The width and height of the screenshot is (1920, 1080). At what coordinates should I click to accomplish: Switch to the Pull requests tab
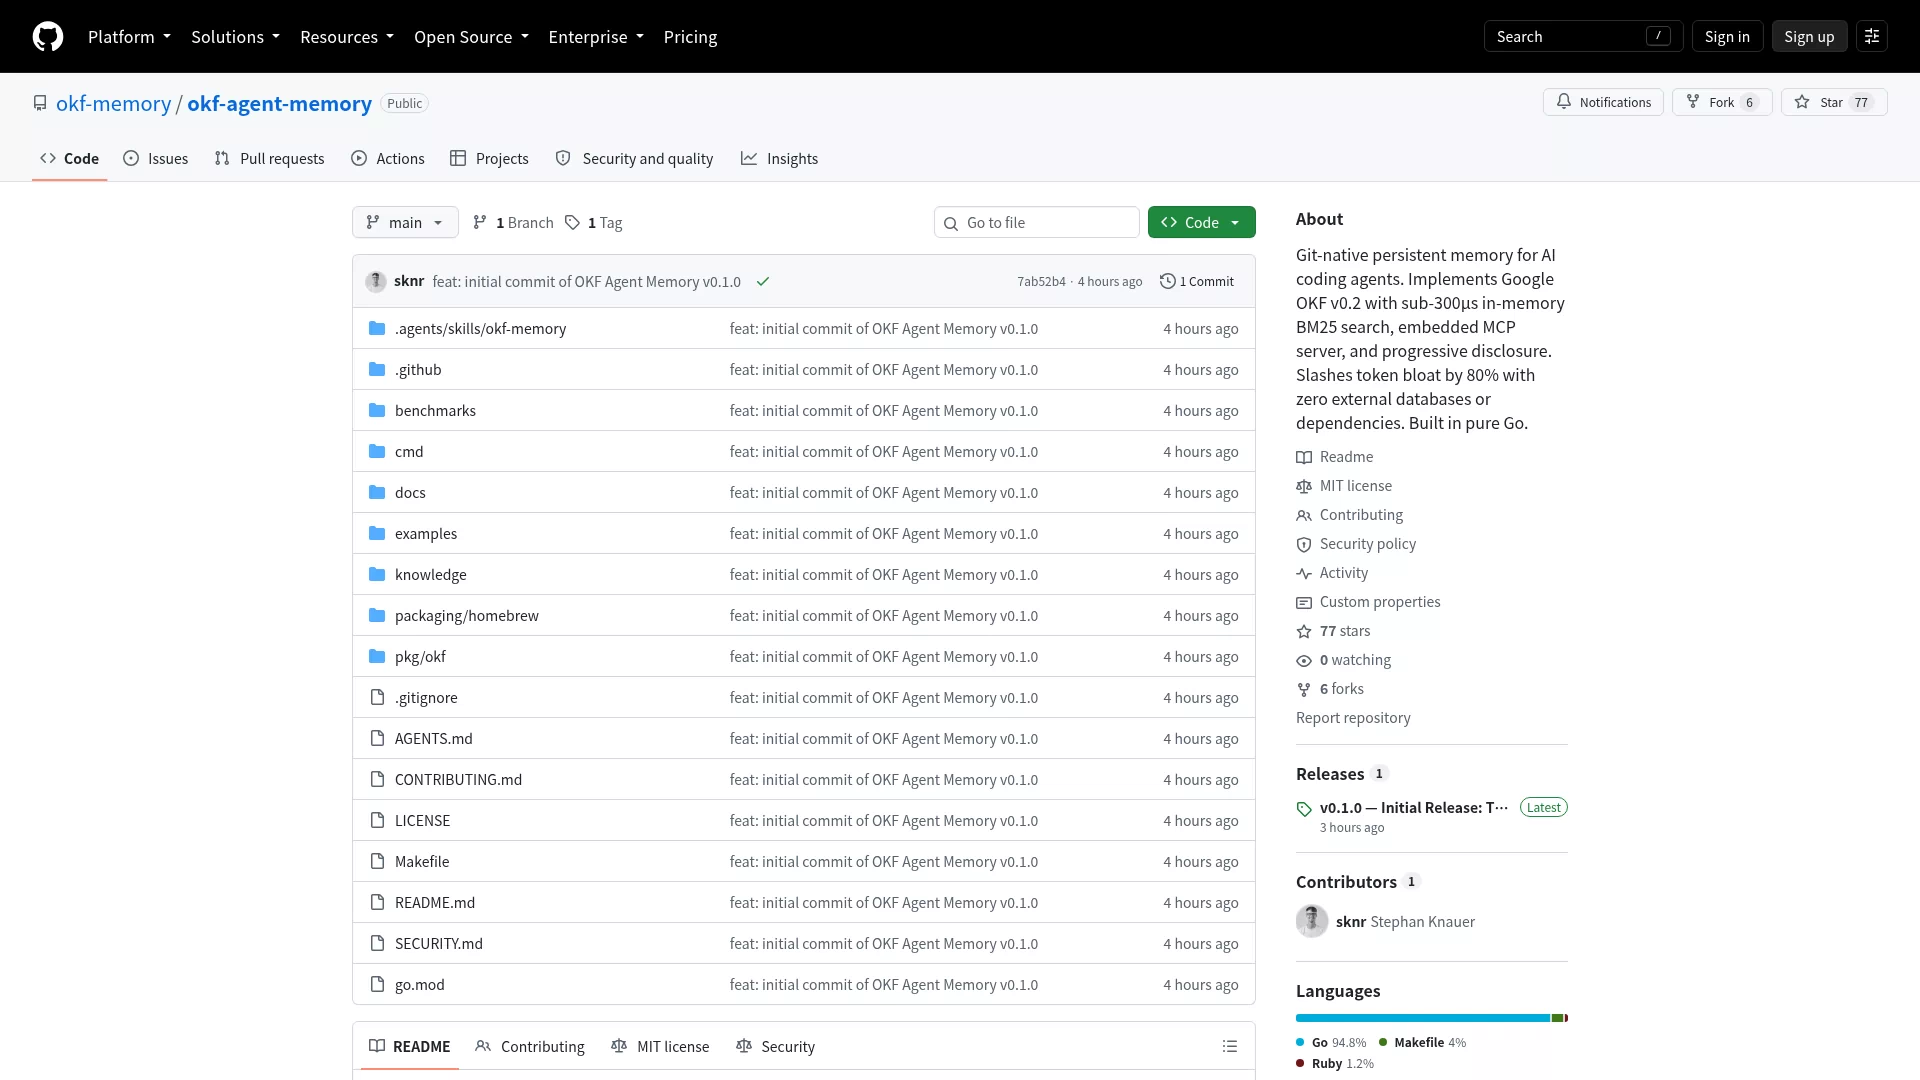pyautogui.click(x=270, y=159)
